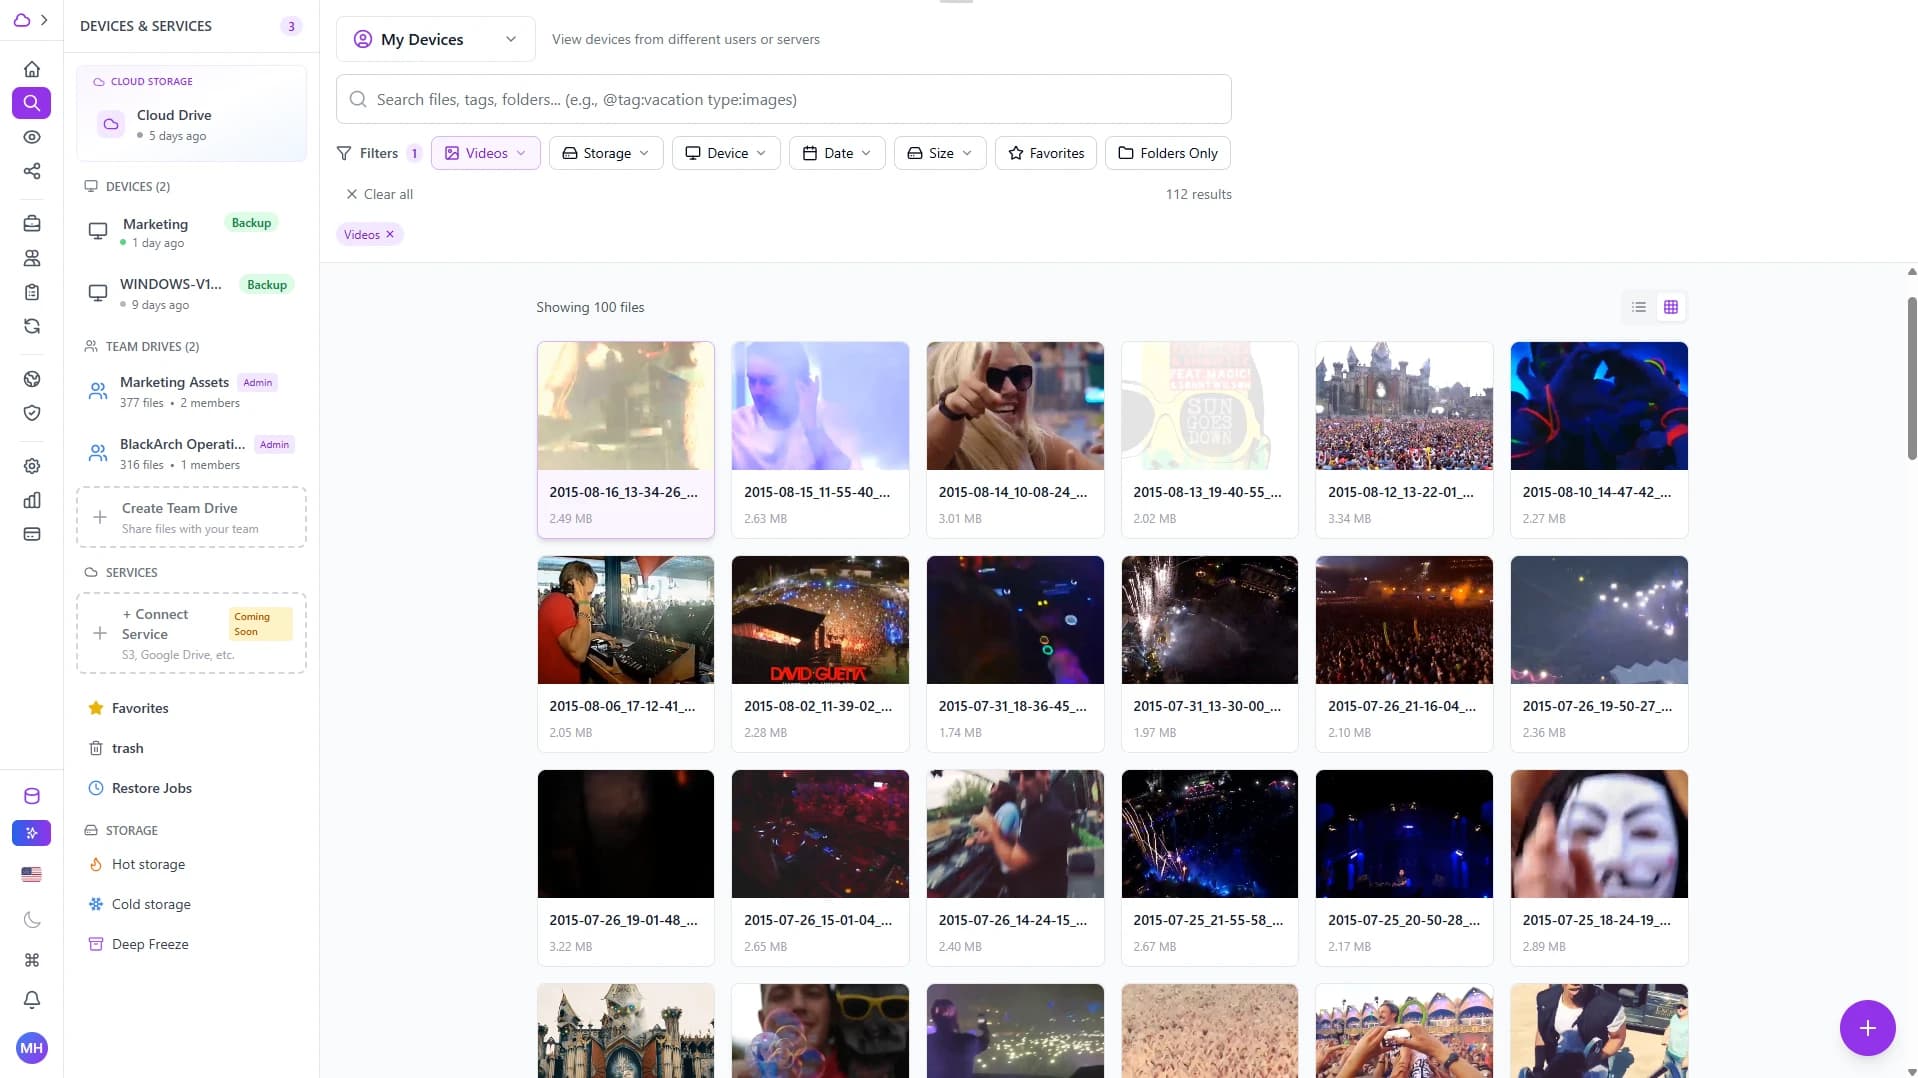Remove the Videos filter chip
This screenshot has width=1918, height=1078.
[389, 234]
